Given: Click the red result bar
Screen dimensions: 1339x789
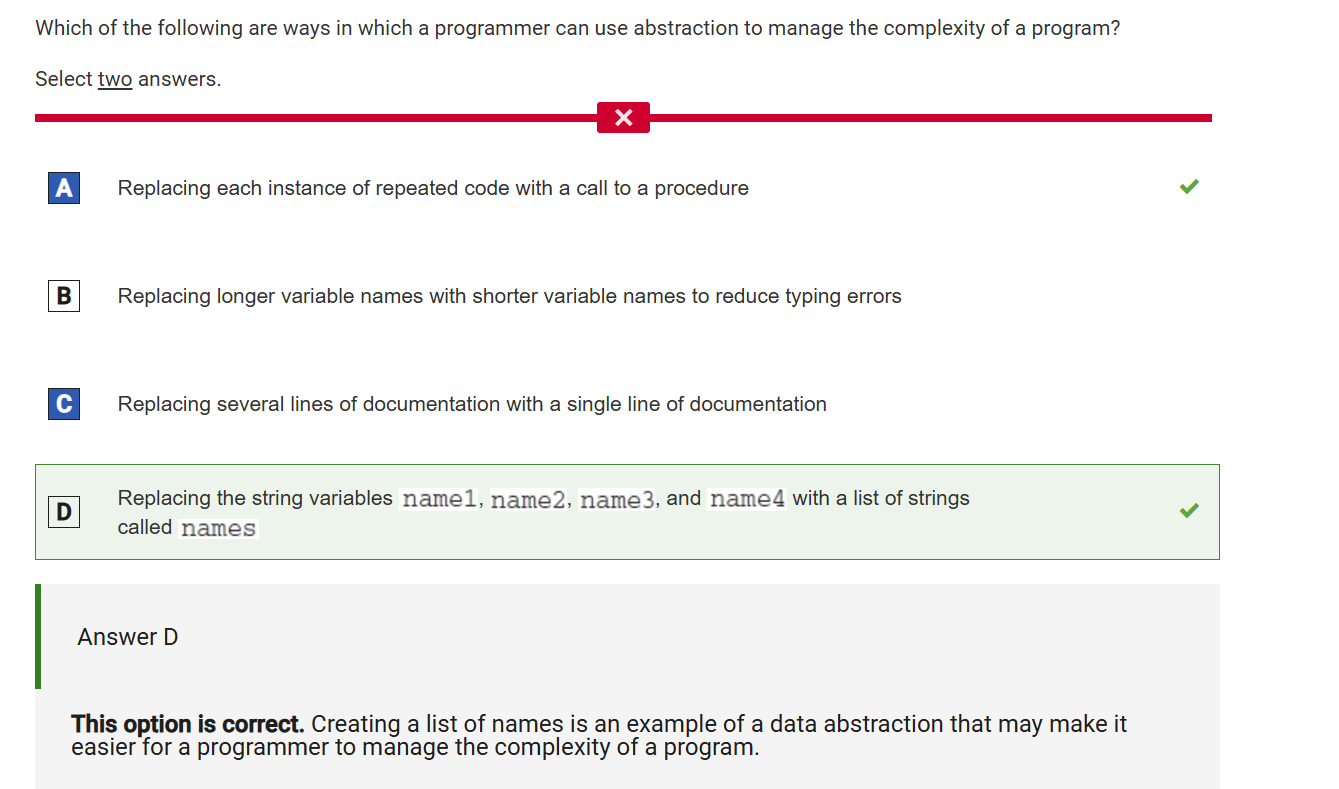Looking at the screenshot, I should tap(623, 118).
